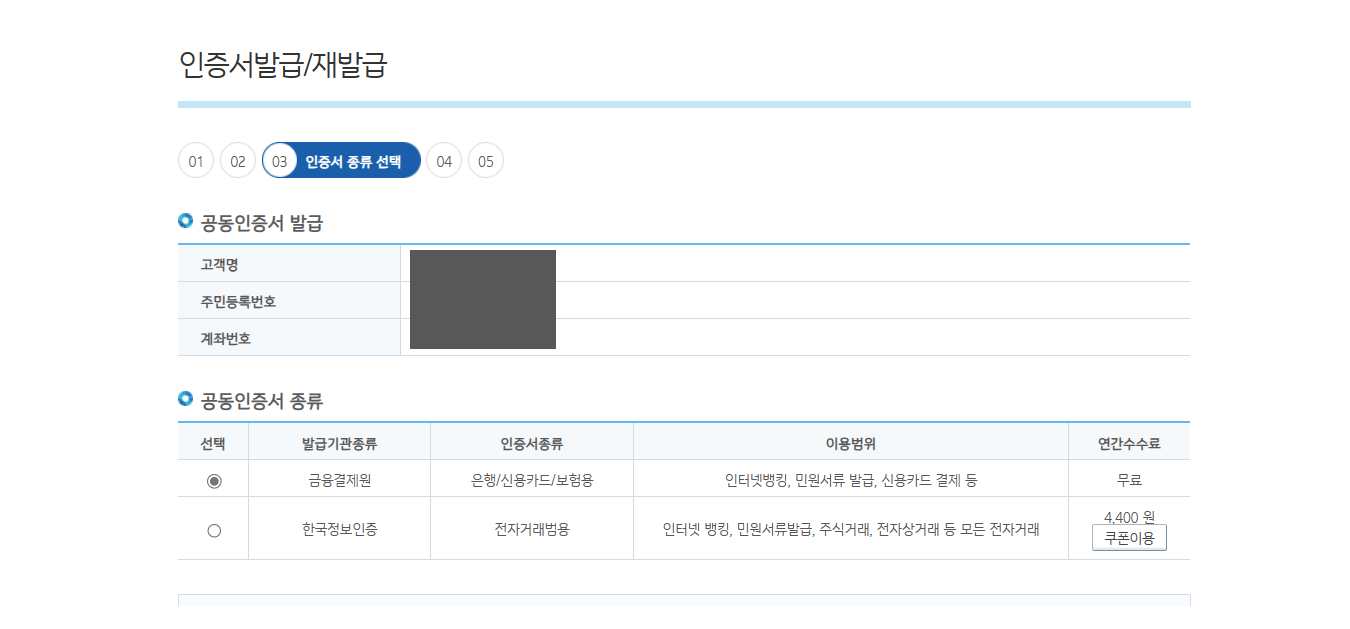The width and height of the screenshot is (1350, 629).
Task: Select the 한국정보인증 radio button
Action: click(214, 531)
